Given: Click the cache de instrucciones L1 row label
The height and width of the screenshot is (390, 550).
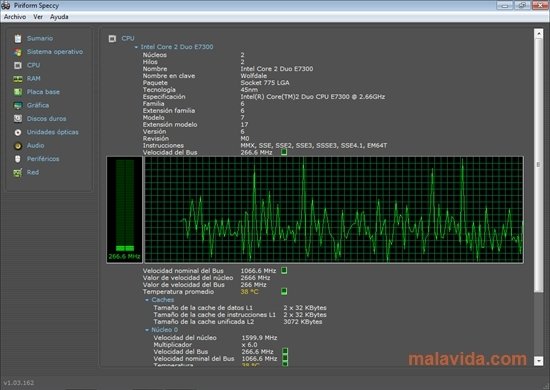Looking at the screenshot, I should (x=214, y=315).
